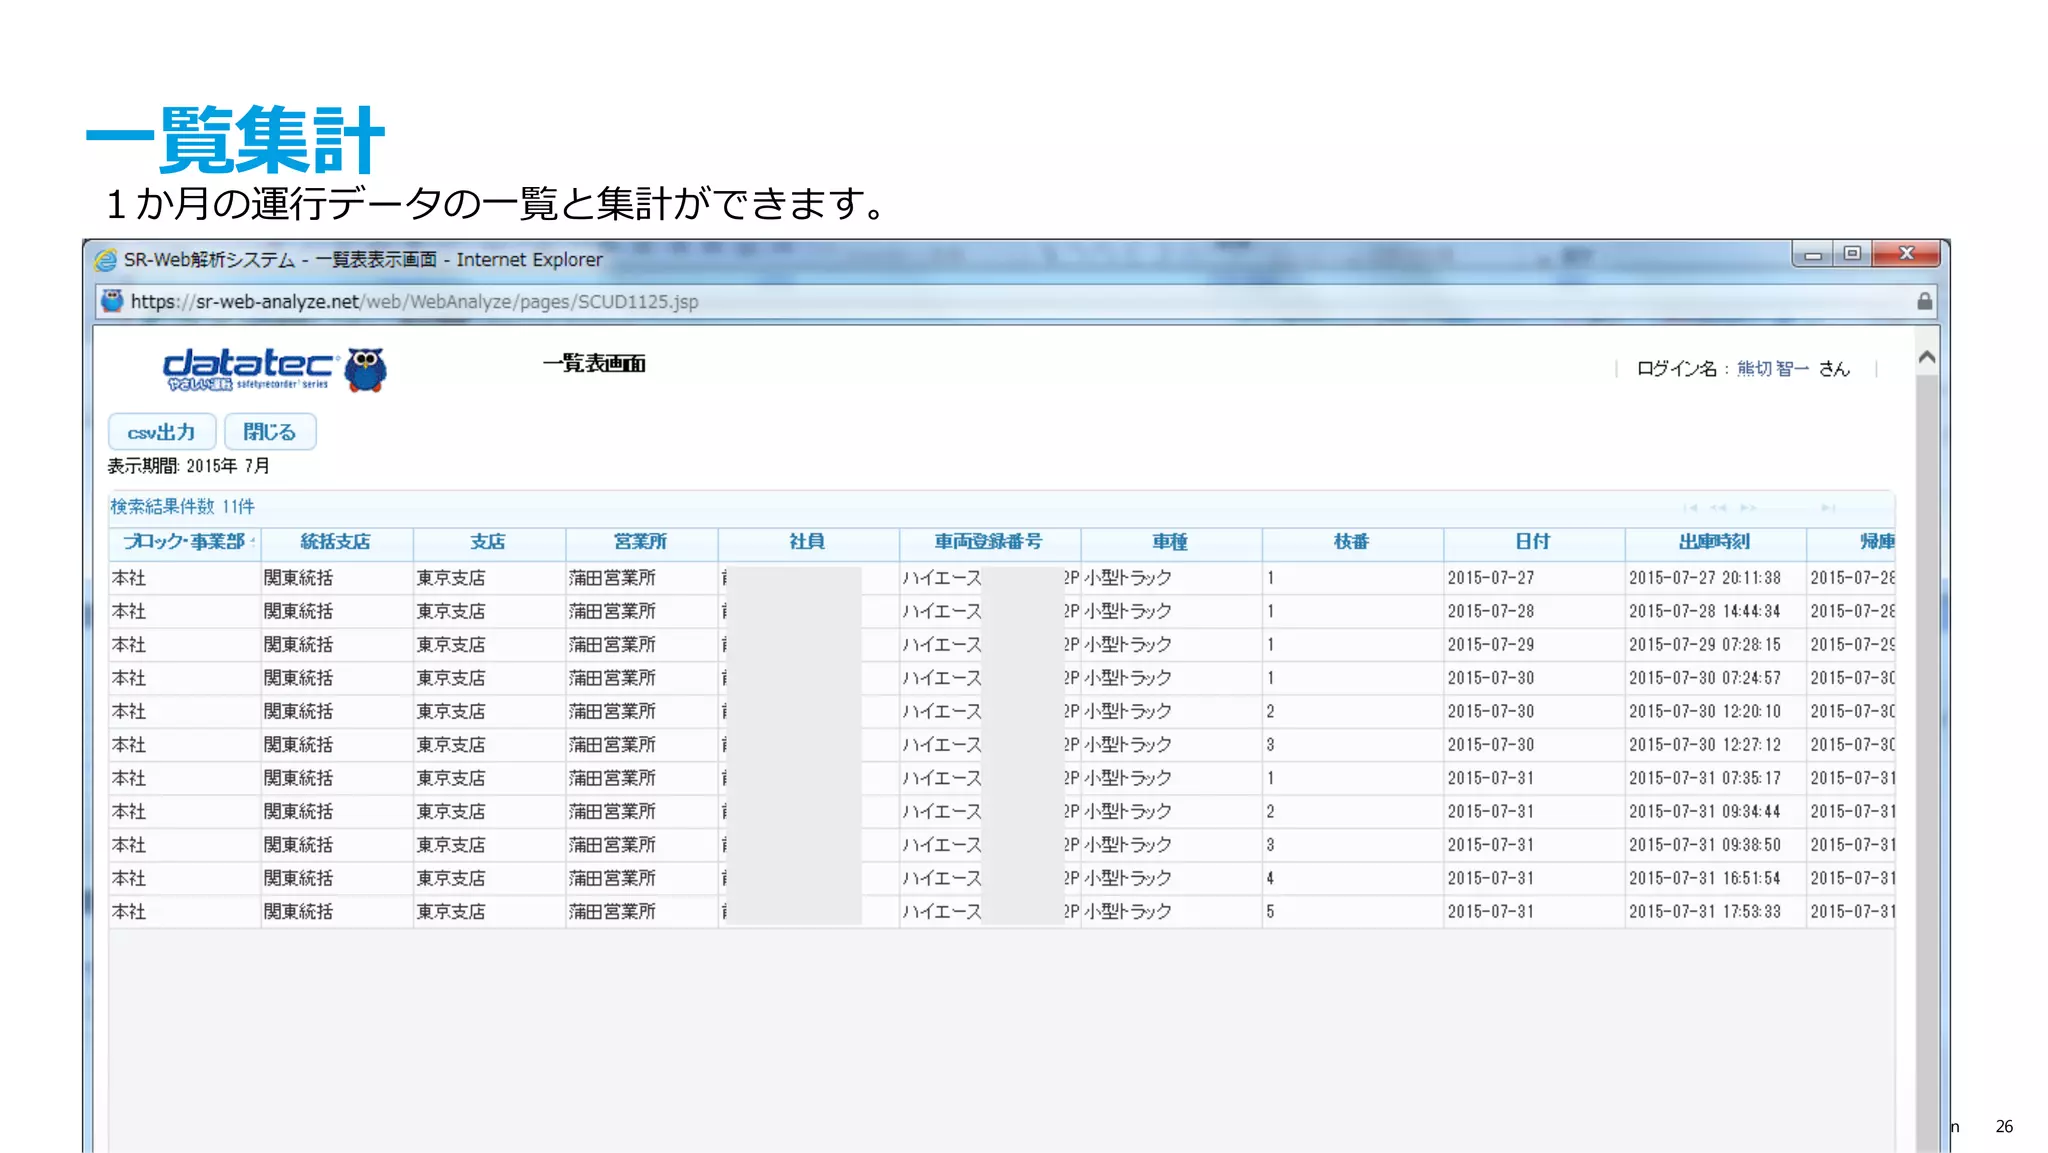This screenshot has width=2048, height=1153.
Task: Sort by ブロック・事業部 column header
Action: coord(184,542)
